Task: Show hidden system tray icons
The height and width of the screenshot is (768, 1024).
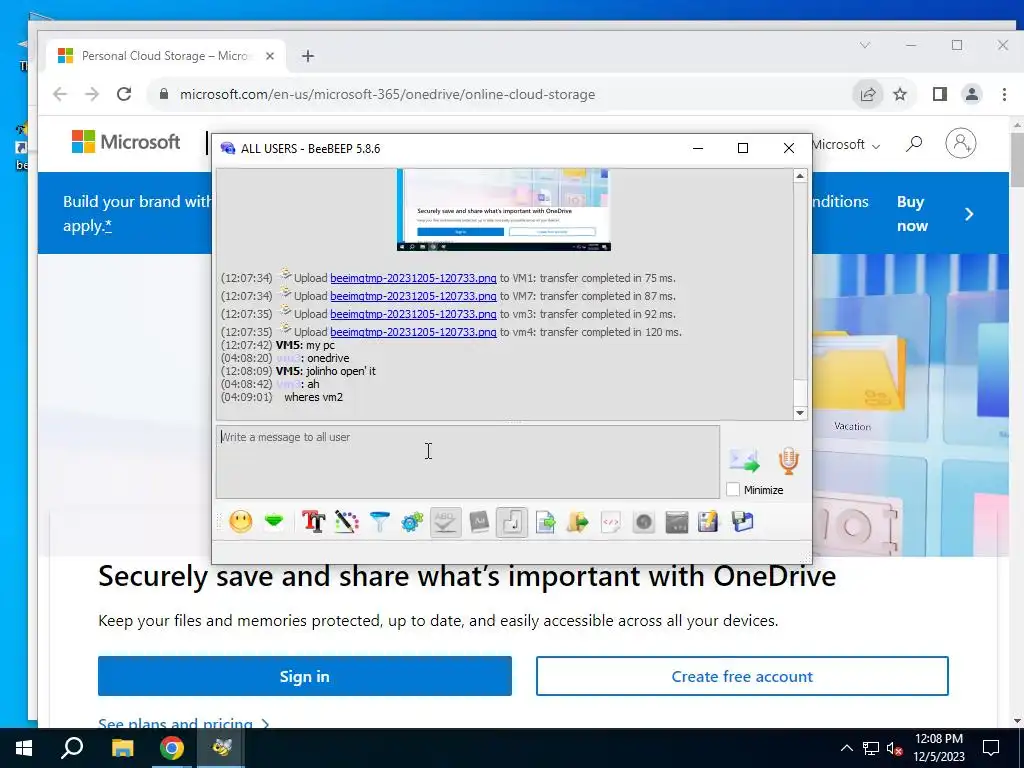Action: coord(846,748)
